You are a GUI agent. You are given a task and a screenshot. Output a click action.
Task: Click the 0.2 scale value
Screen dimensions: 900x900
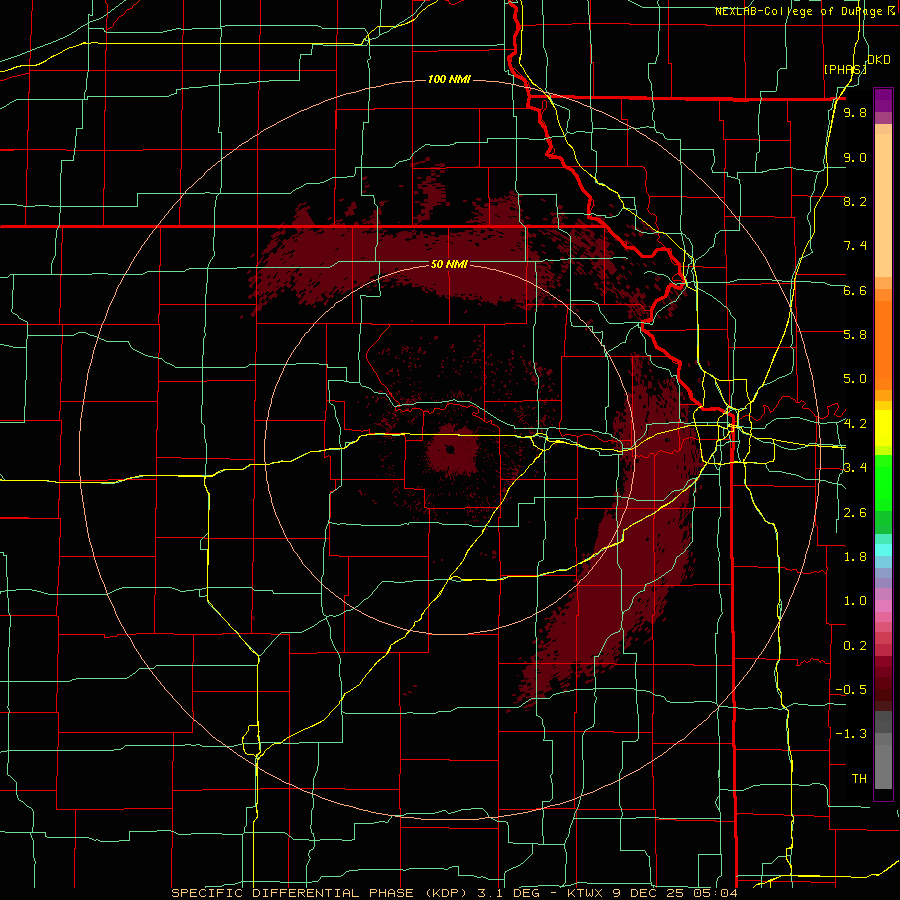pos(855,646)
